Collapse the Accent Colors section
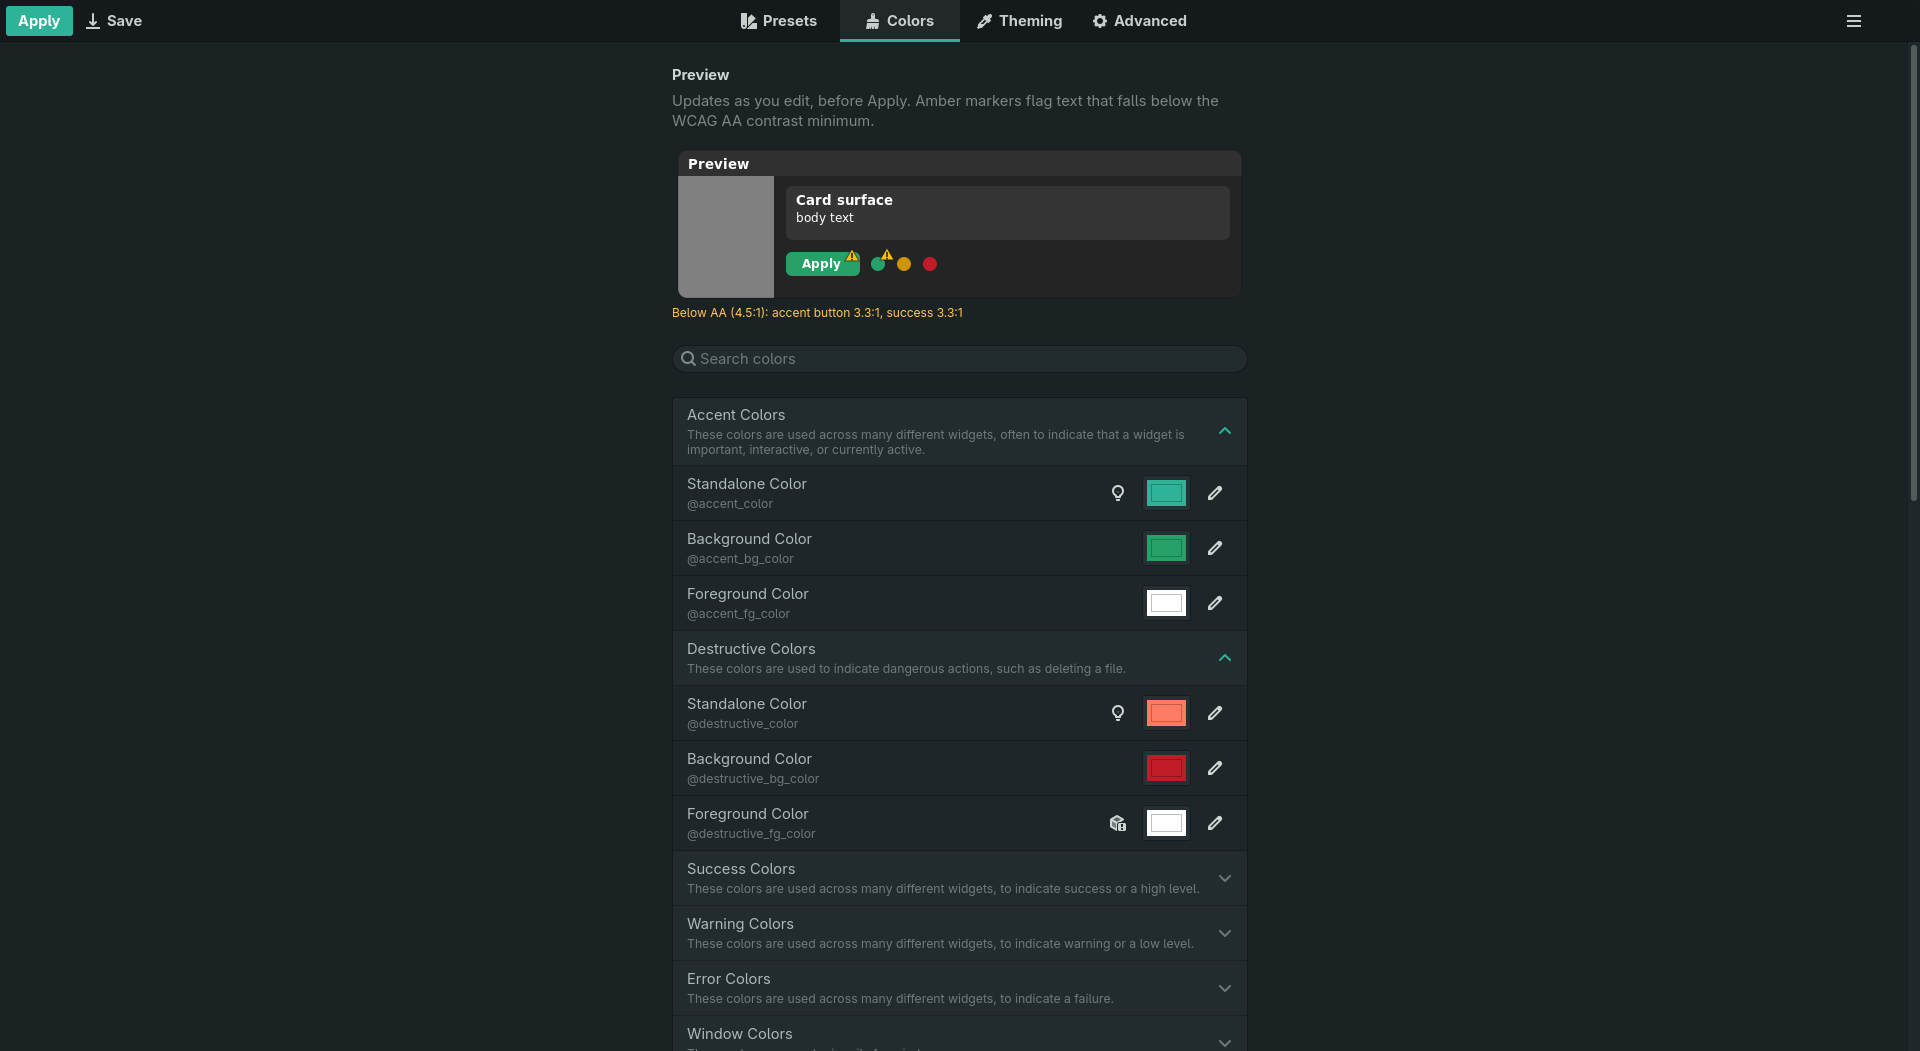 (x=1225, y=431)
